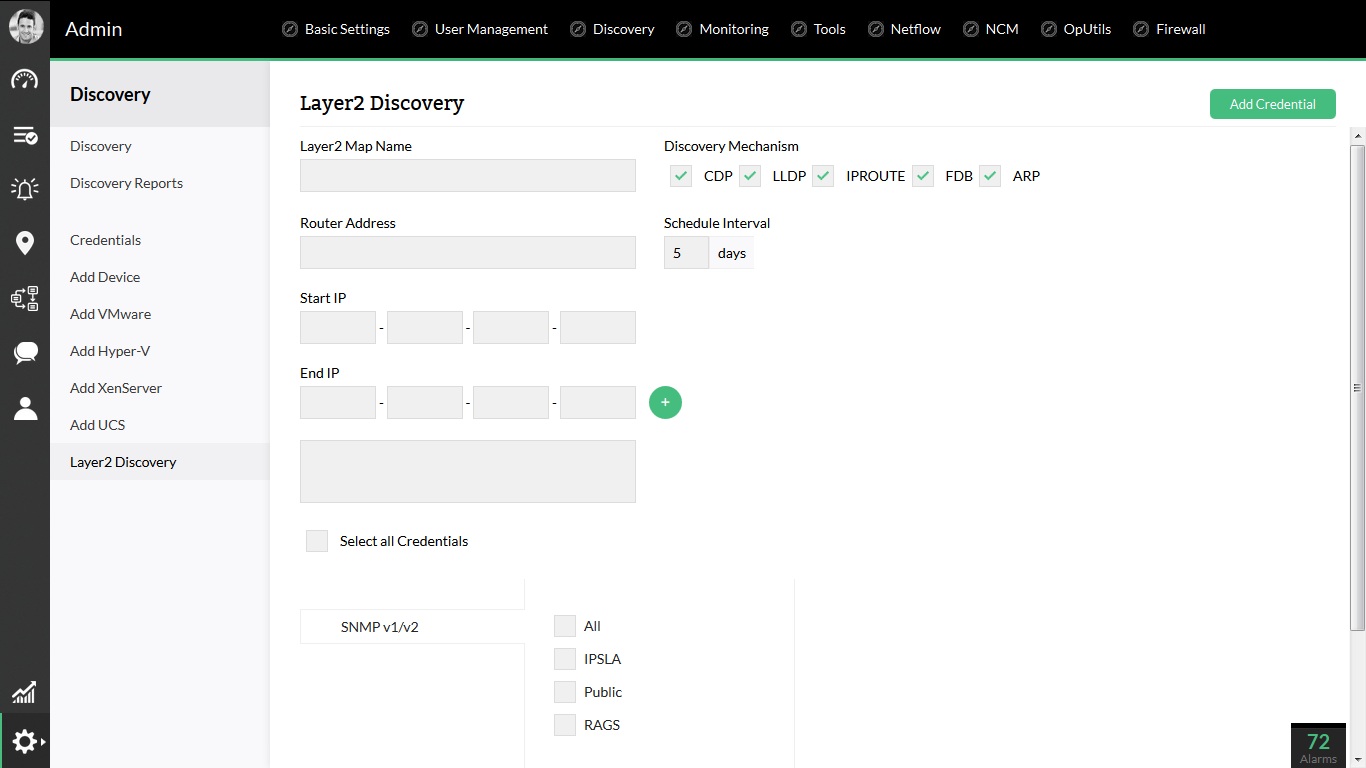This screenshot has width=1366, height=768.
Task: Click the Layer2 Map Name input field
Action: (468, 175)
